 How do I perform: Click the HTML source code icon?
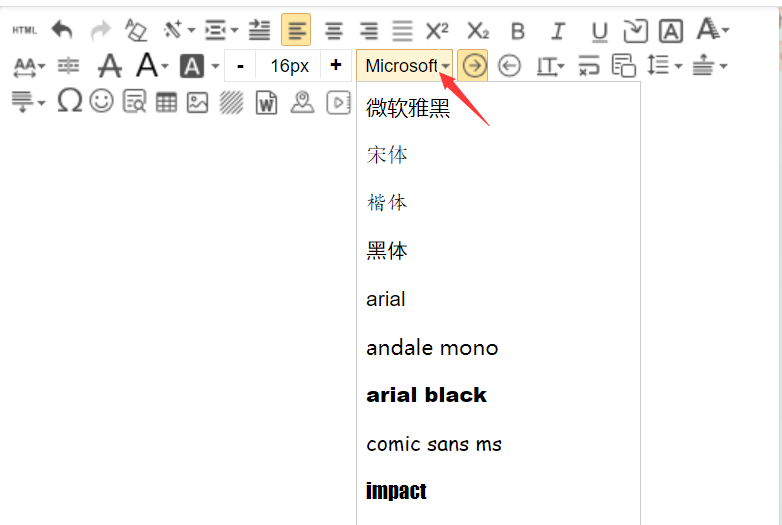[24, 31]
